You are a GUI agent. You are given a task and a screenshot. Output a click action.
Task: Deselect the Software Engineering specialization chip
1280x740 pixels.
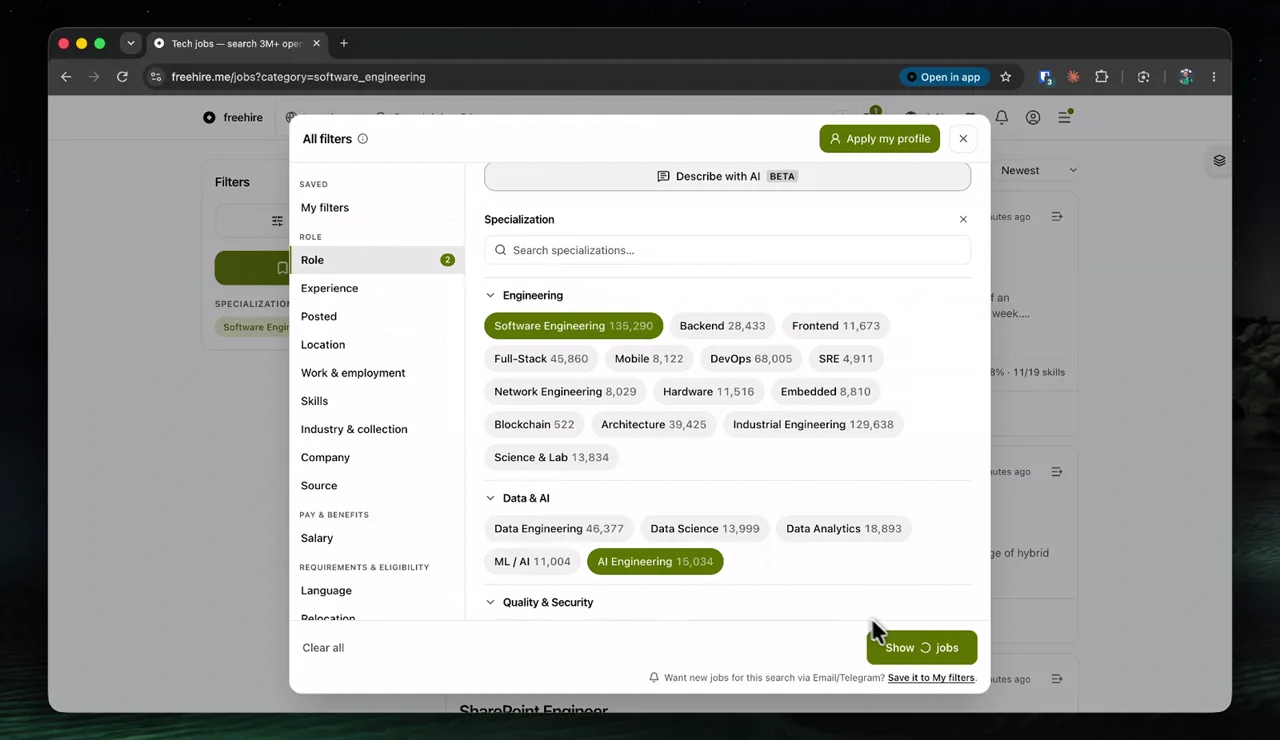[573, 326]
